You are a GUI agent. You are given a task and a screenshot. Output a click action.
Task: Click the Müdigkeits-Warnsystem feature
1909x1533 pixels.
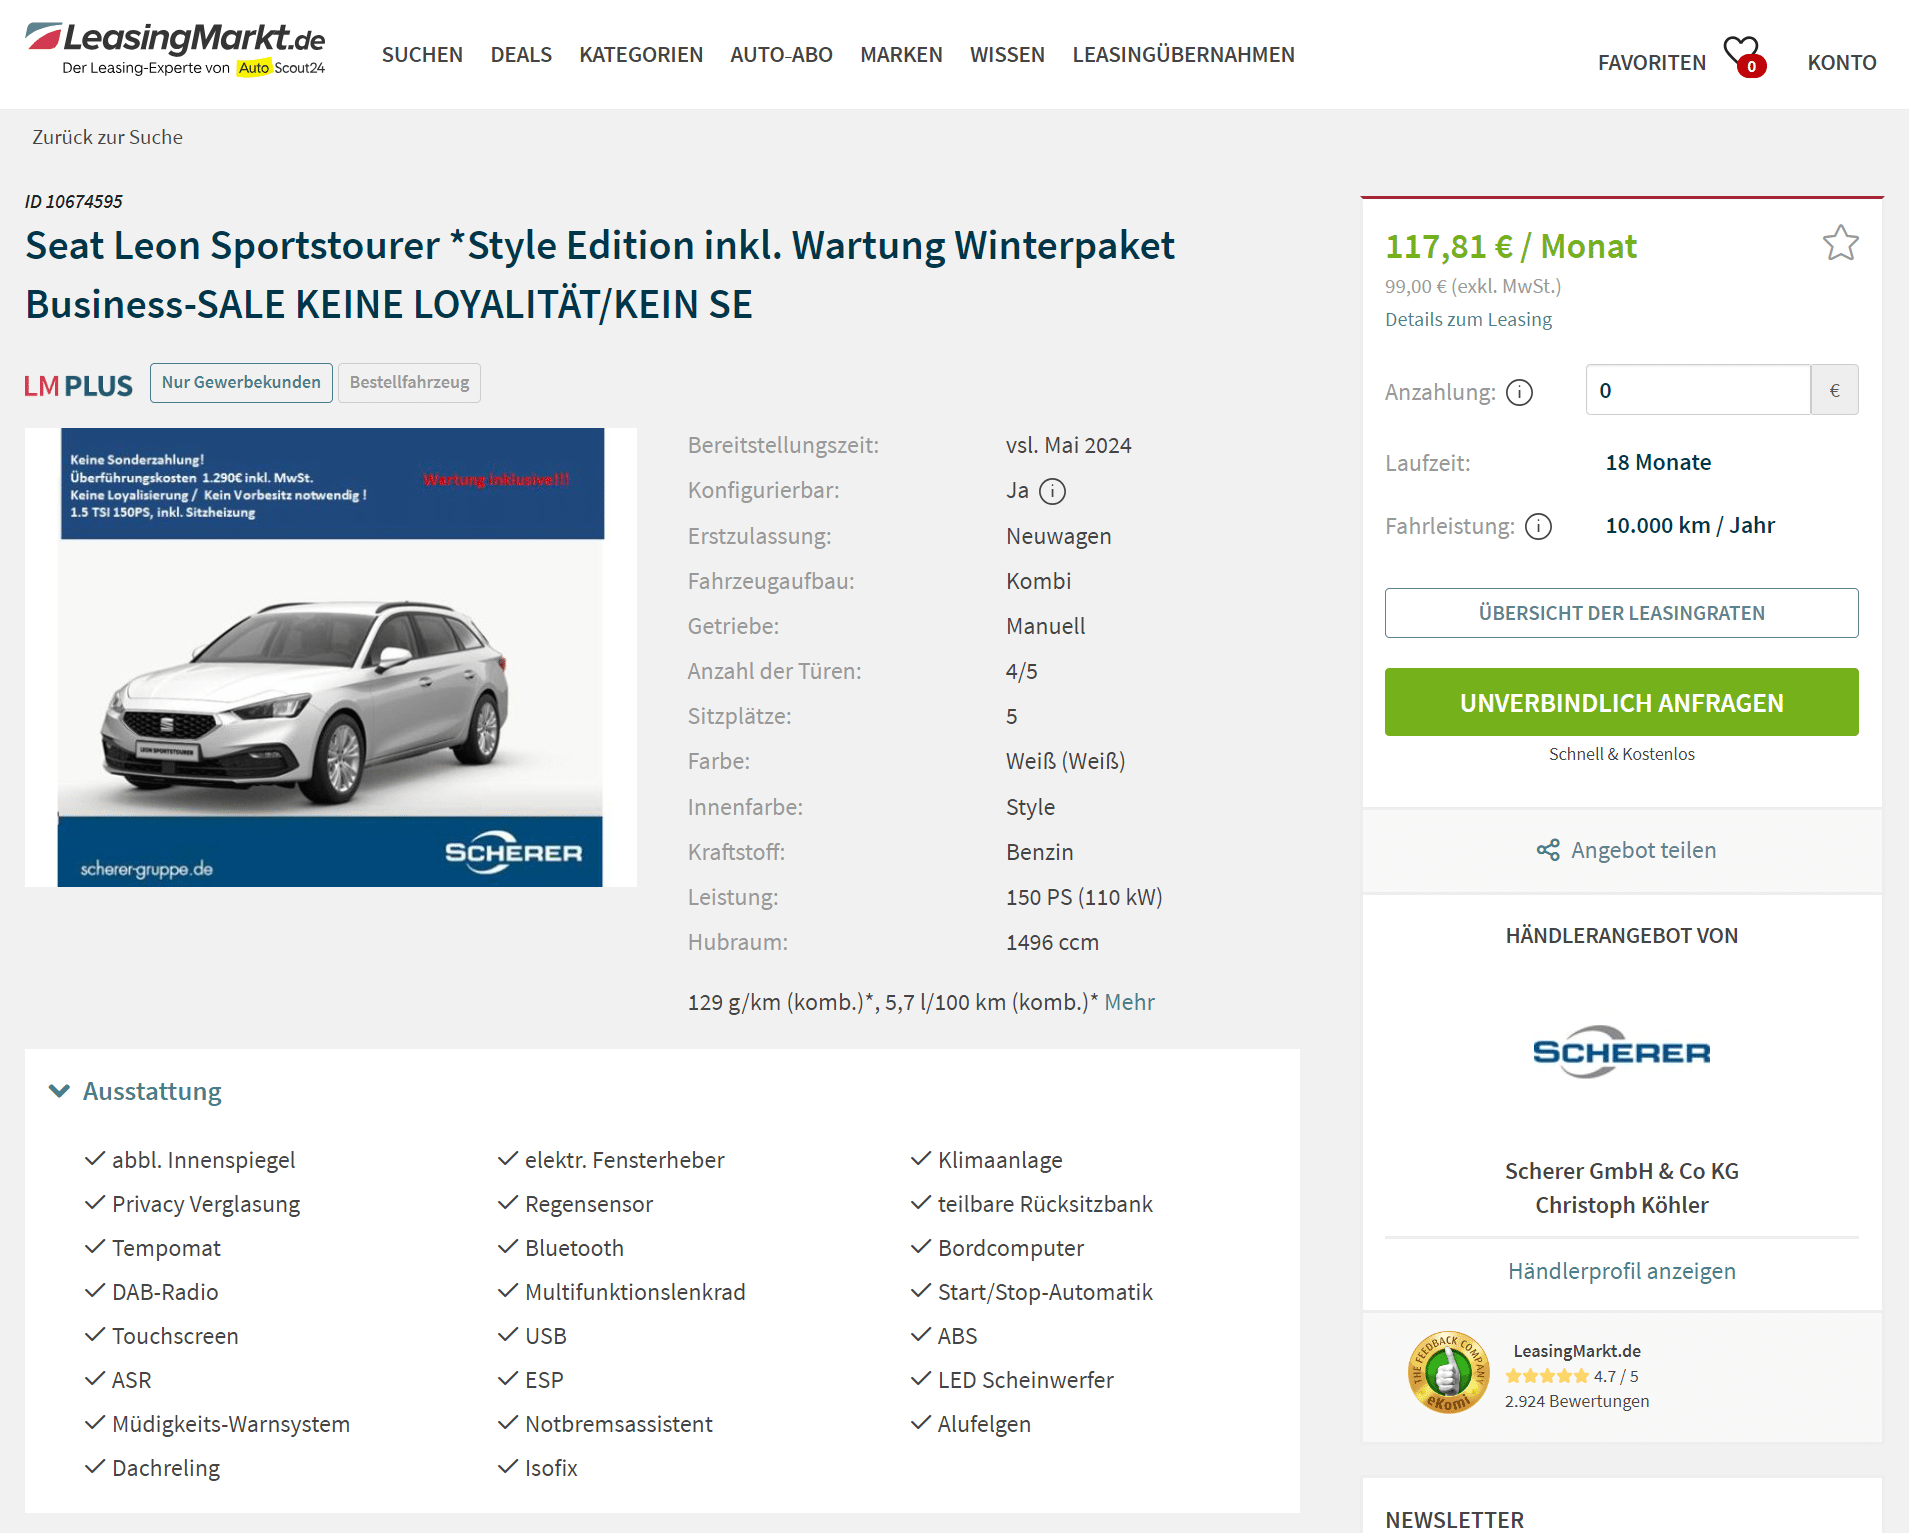pyautogui.click(x=231, y=1424)
